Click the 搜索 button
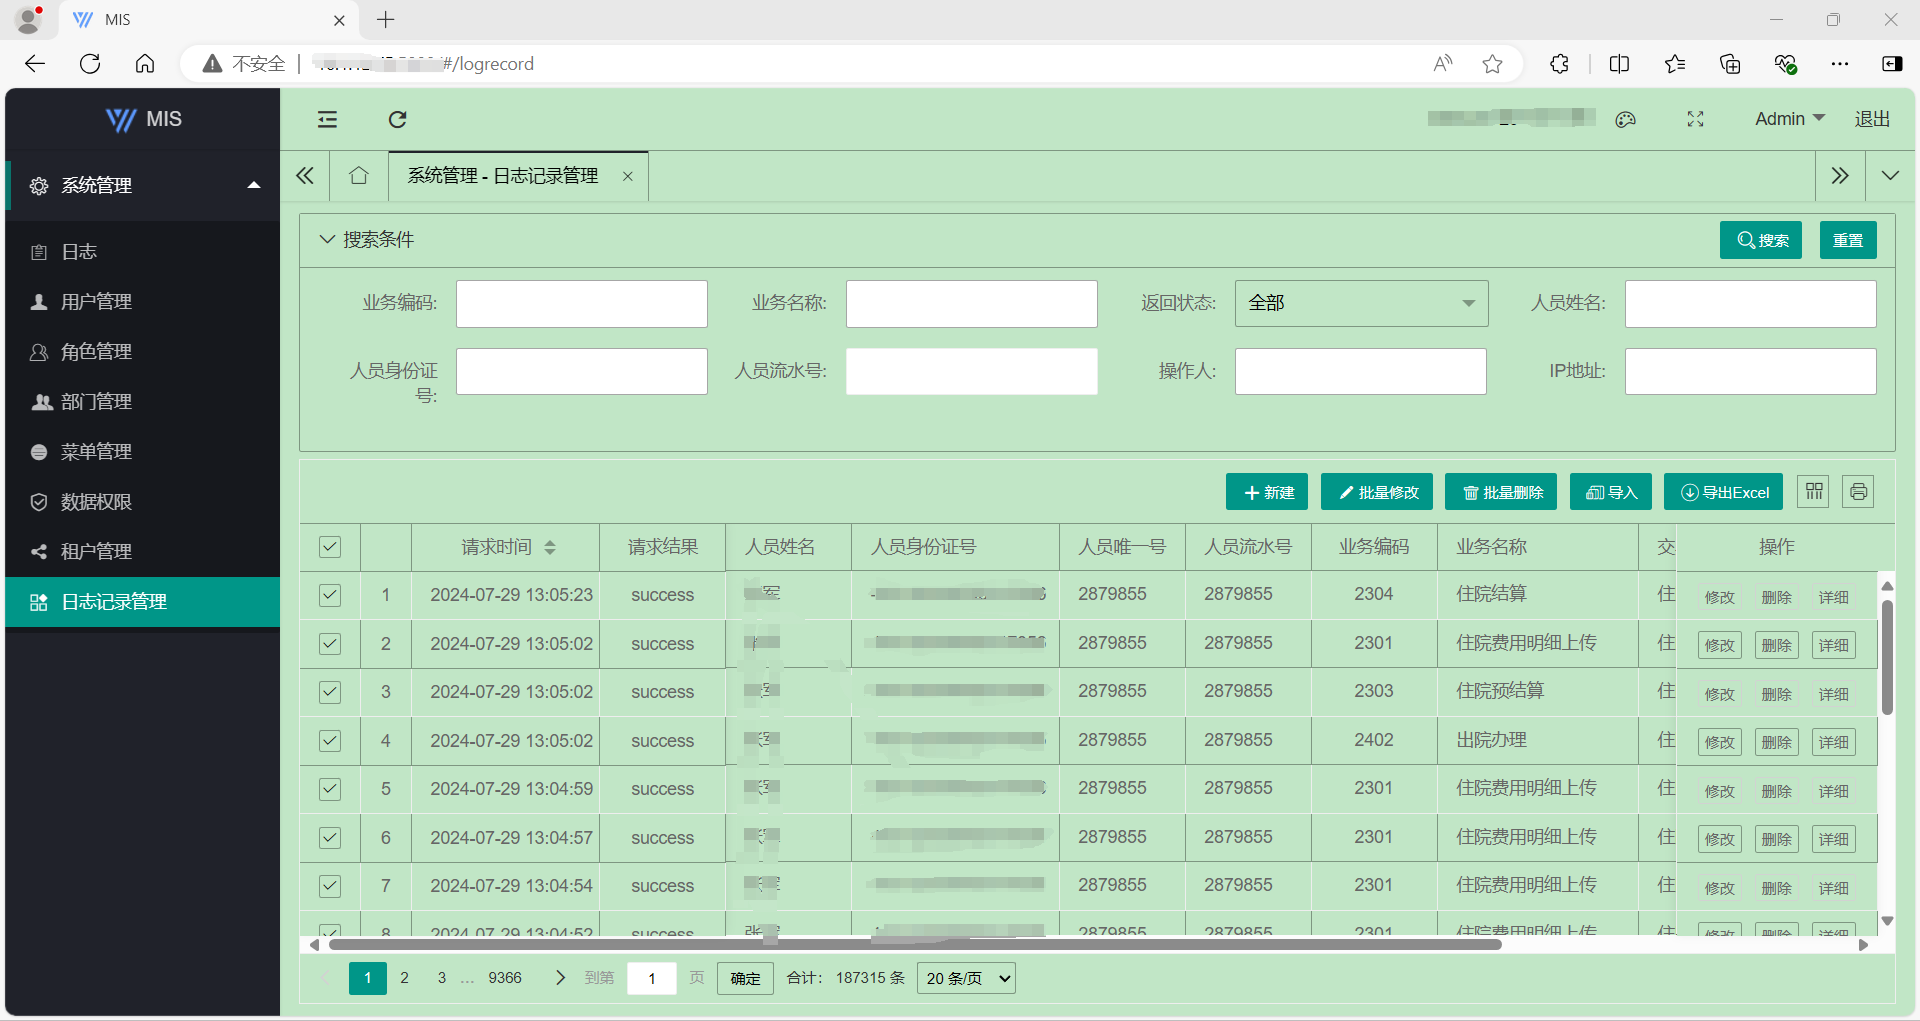This screenshot has width=1920, height=1021. pyautogui.click(x=1761, y=240)
